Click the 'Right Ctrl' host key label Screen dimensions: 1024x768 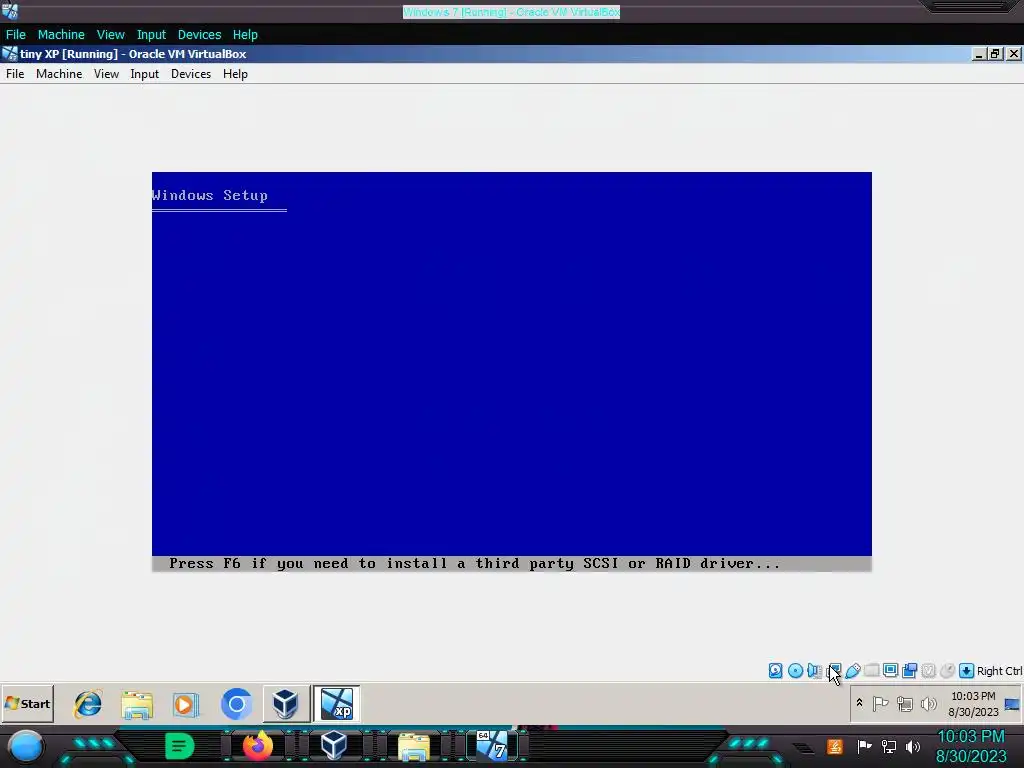tap(999, 671)
